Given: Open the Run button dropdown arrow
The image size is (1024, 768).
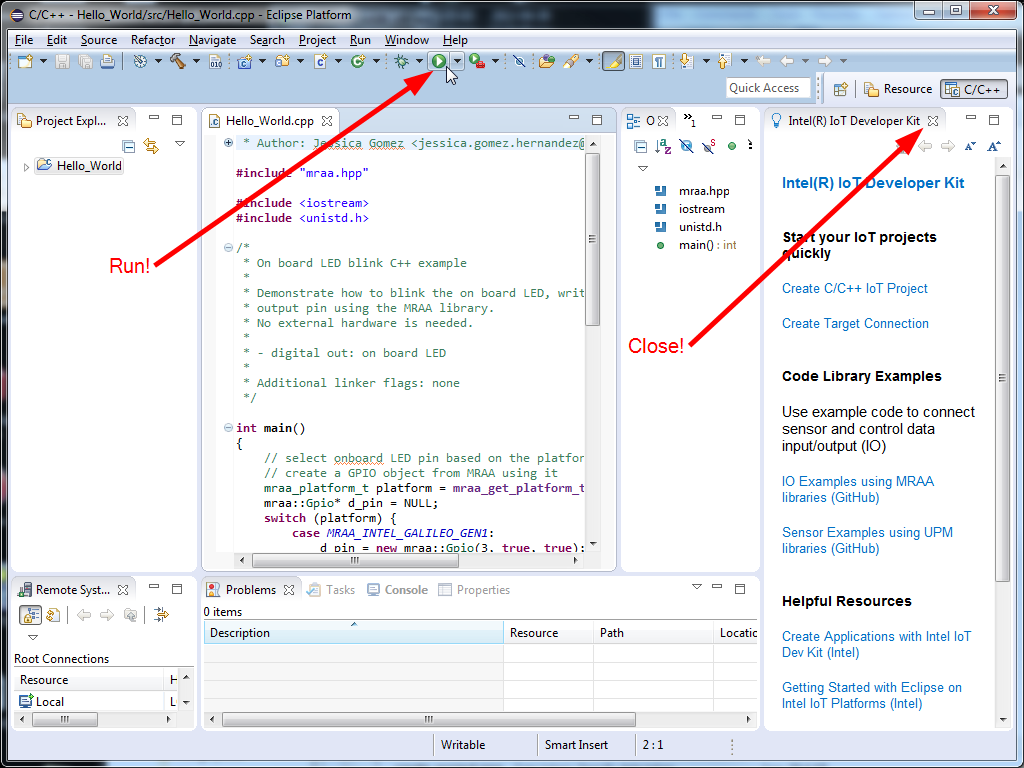Looking at the screenshot, I should [457, 61].
